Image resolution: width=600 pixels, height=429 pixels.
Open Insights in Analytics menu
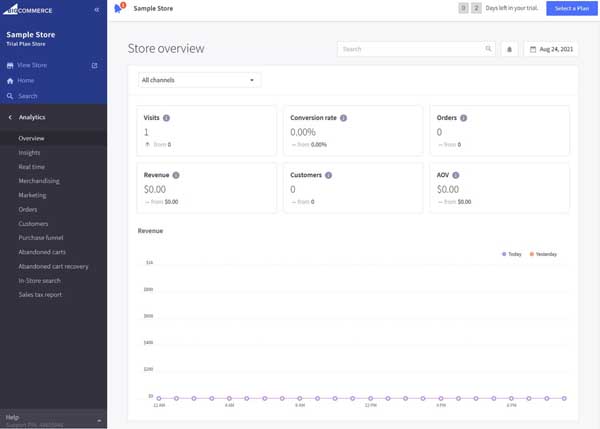[29, 153]
